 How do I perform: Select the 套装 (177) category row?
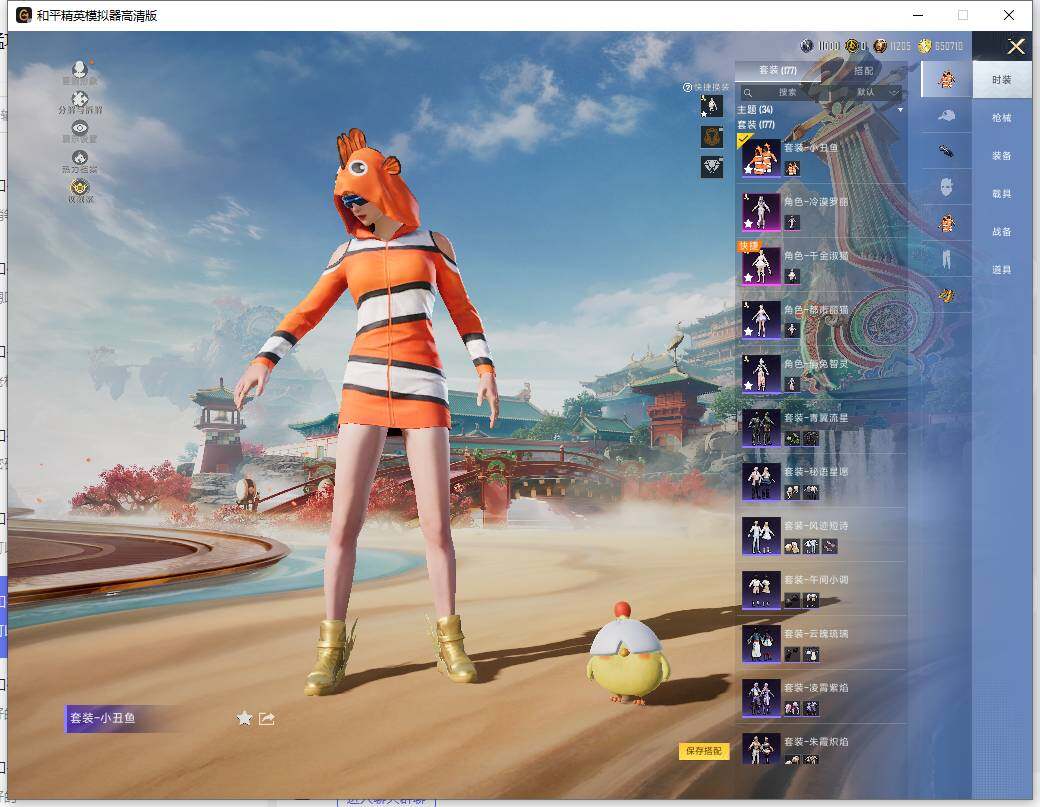(755, 125)
